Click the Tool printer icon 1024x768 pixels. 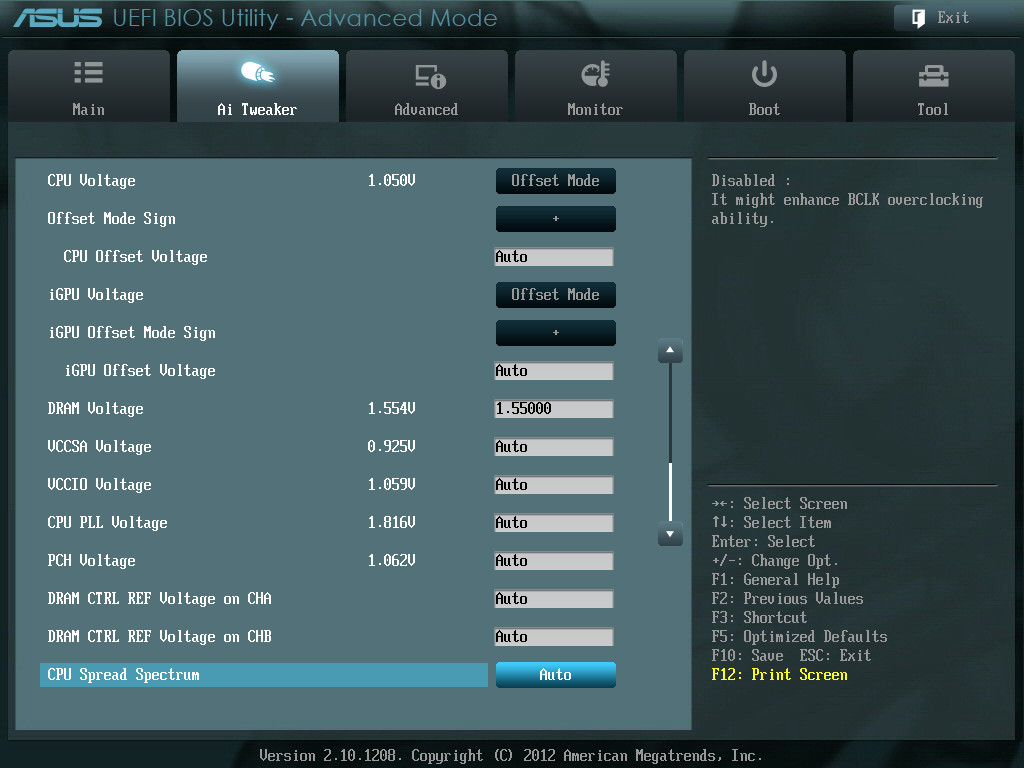tap(933, 76)
